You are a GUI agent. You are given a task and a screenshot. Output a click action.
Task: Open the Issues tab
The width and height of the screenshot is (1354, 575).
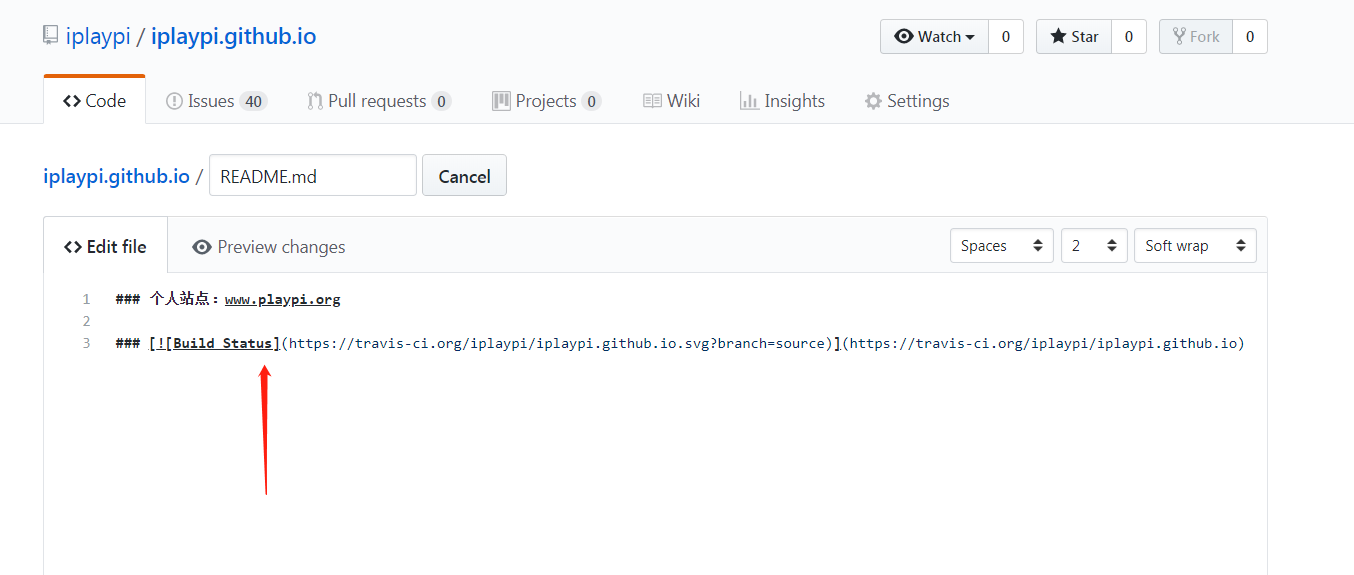tap(216, 101)
